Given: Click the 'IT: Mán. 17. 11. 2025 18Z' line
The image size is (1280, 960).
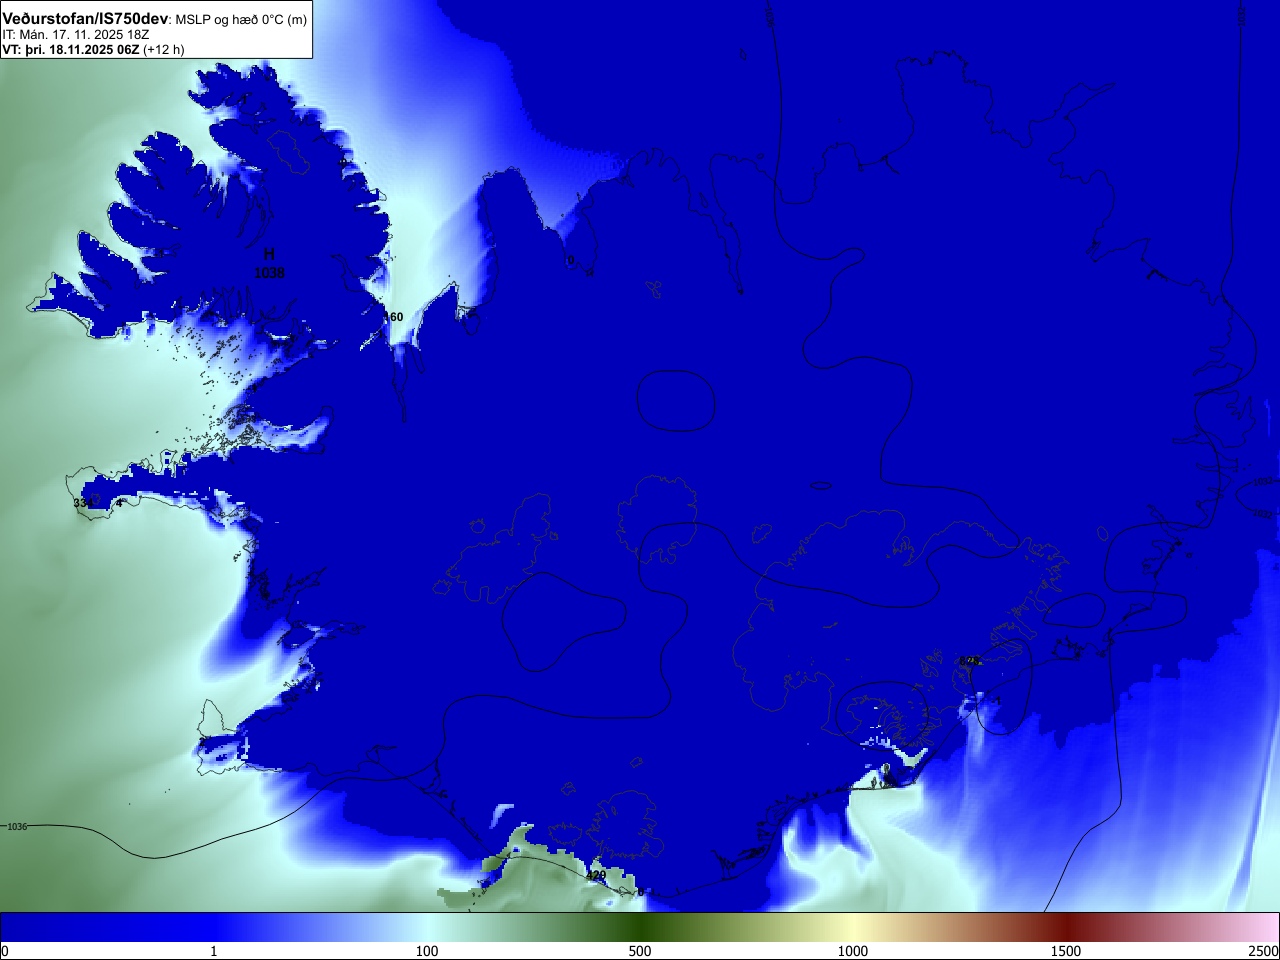Looking at the screenshot, I should (x=76, y=35).
